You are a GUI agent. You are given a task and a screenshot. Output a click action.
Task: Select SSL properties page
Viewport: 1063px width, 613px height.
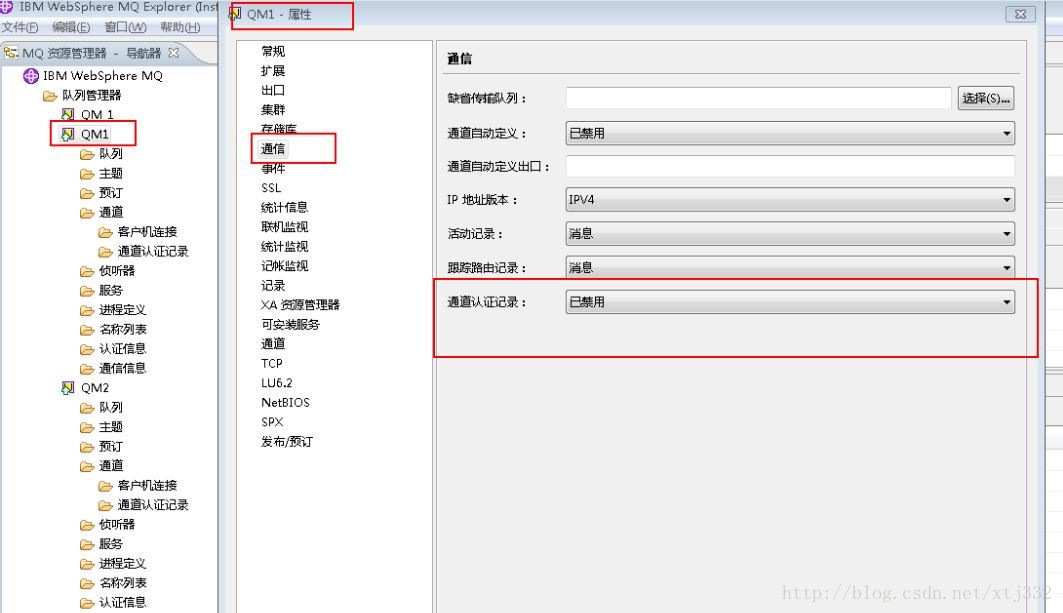tap(271, 188)
